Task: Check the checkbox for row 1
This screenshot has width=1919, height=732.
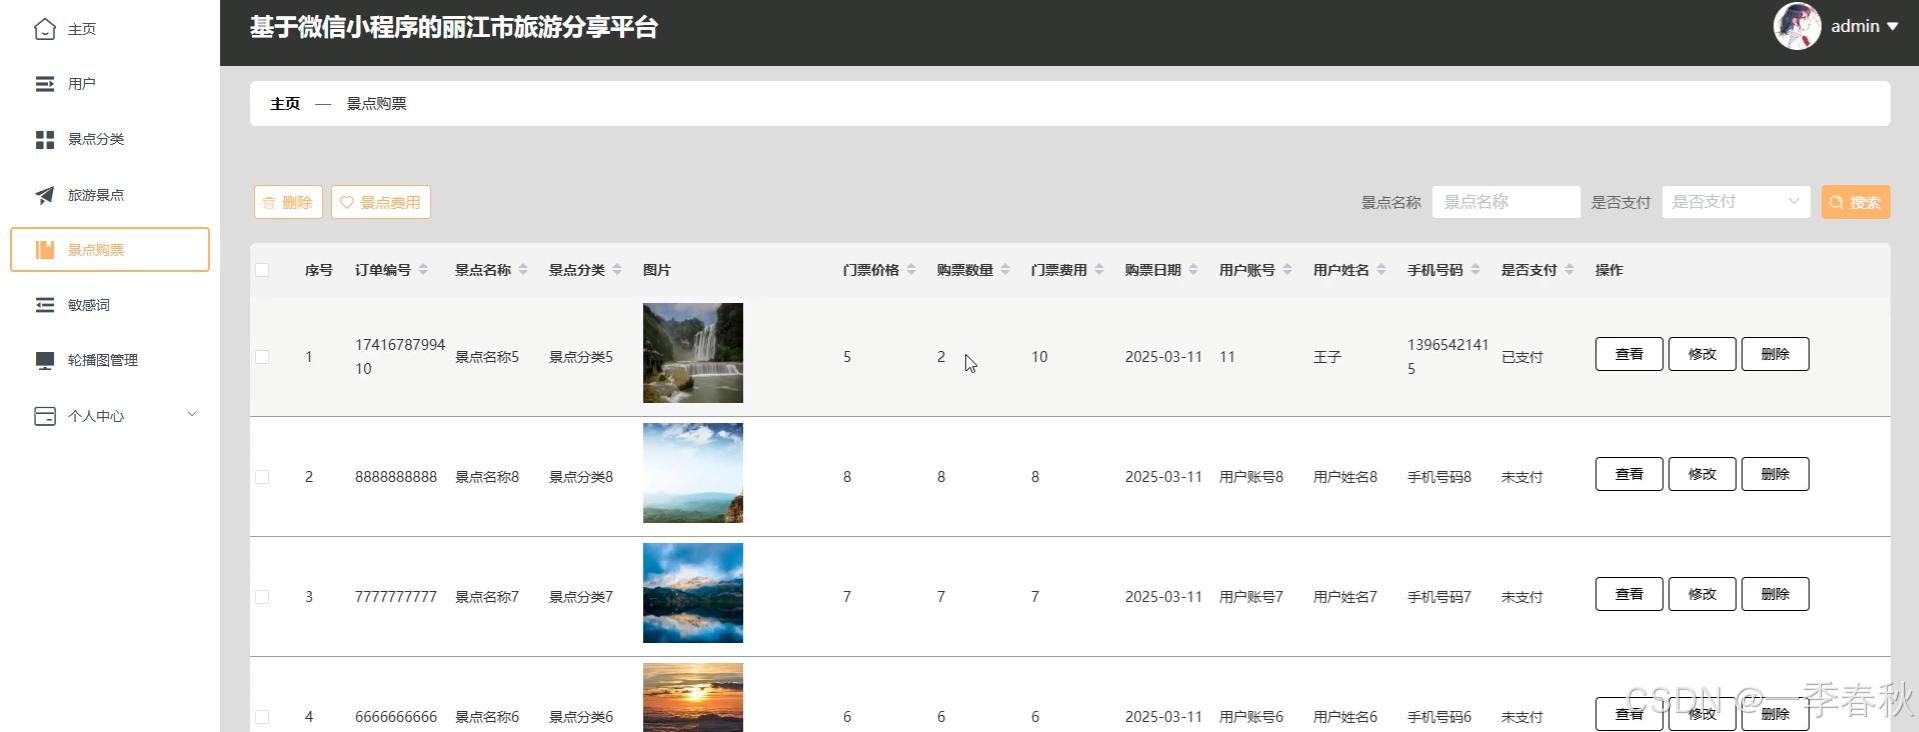Action: click(262, 357)
